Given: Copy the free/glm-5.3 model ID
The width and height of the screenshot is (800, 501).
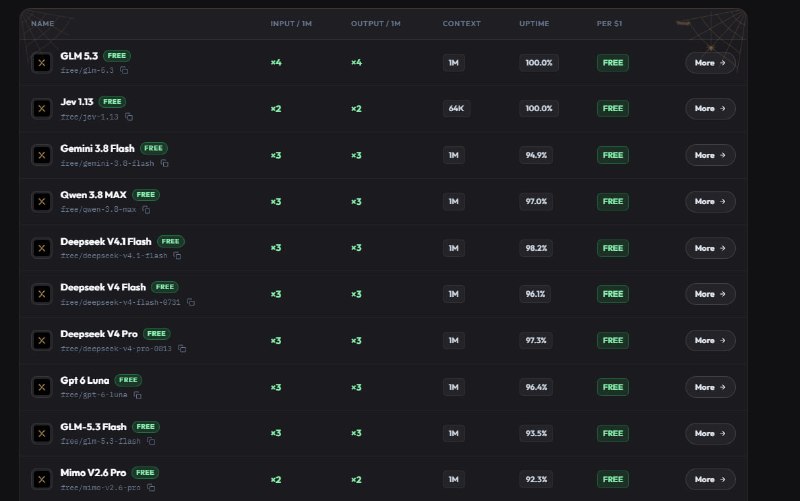Looking at the screenshot, I should click(124, 70).
